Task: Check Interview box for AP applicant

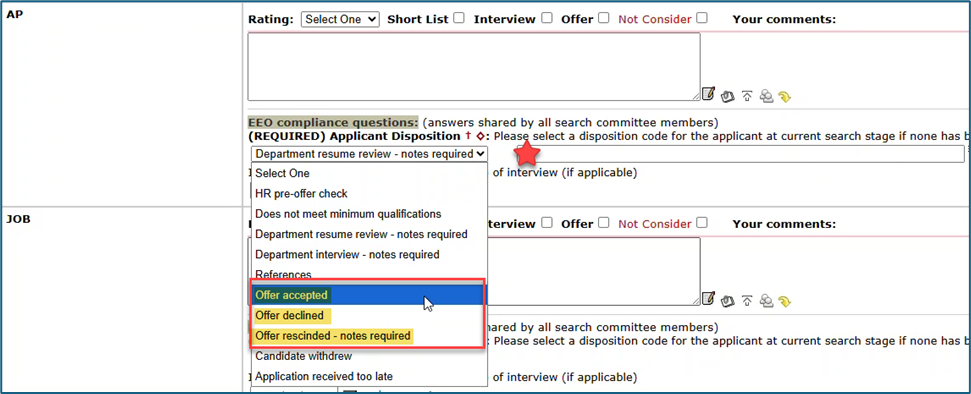Action: [x=546, y=18]
